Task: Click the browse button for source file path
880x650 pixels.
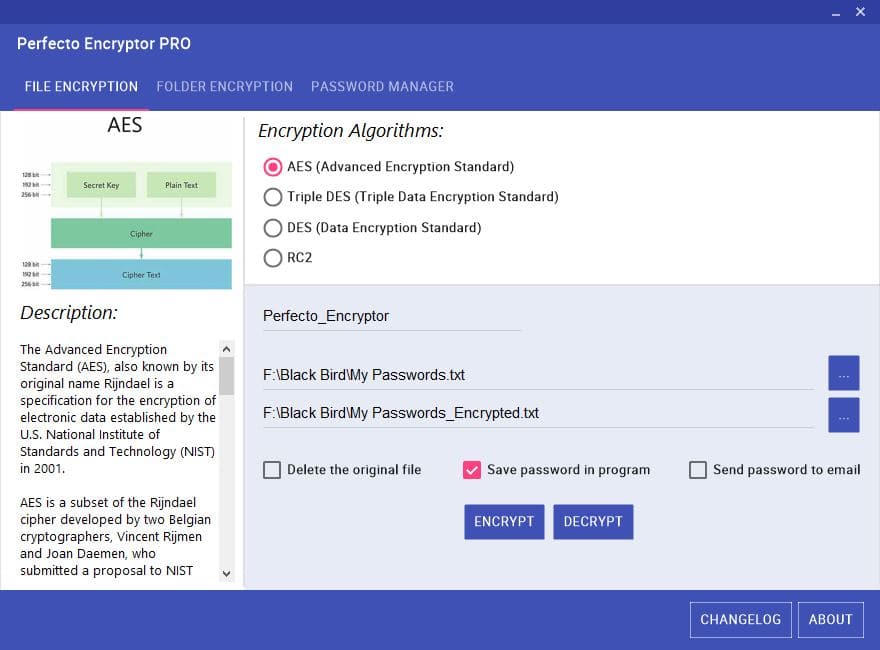Action: (x=843, y=373)
